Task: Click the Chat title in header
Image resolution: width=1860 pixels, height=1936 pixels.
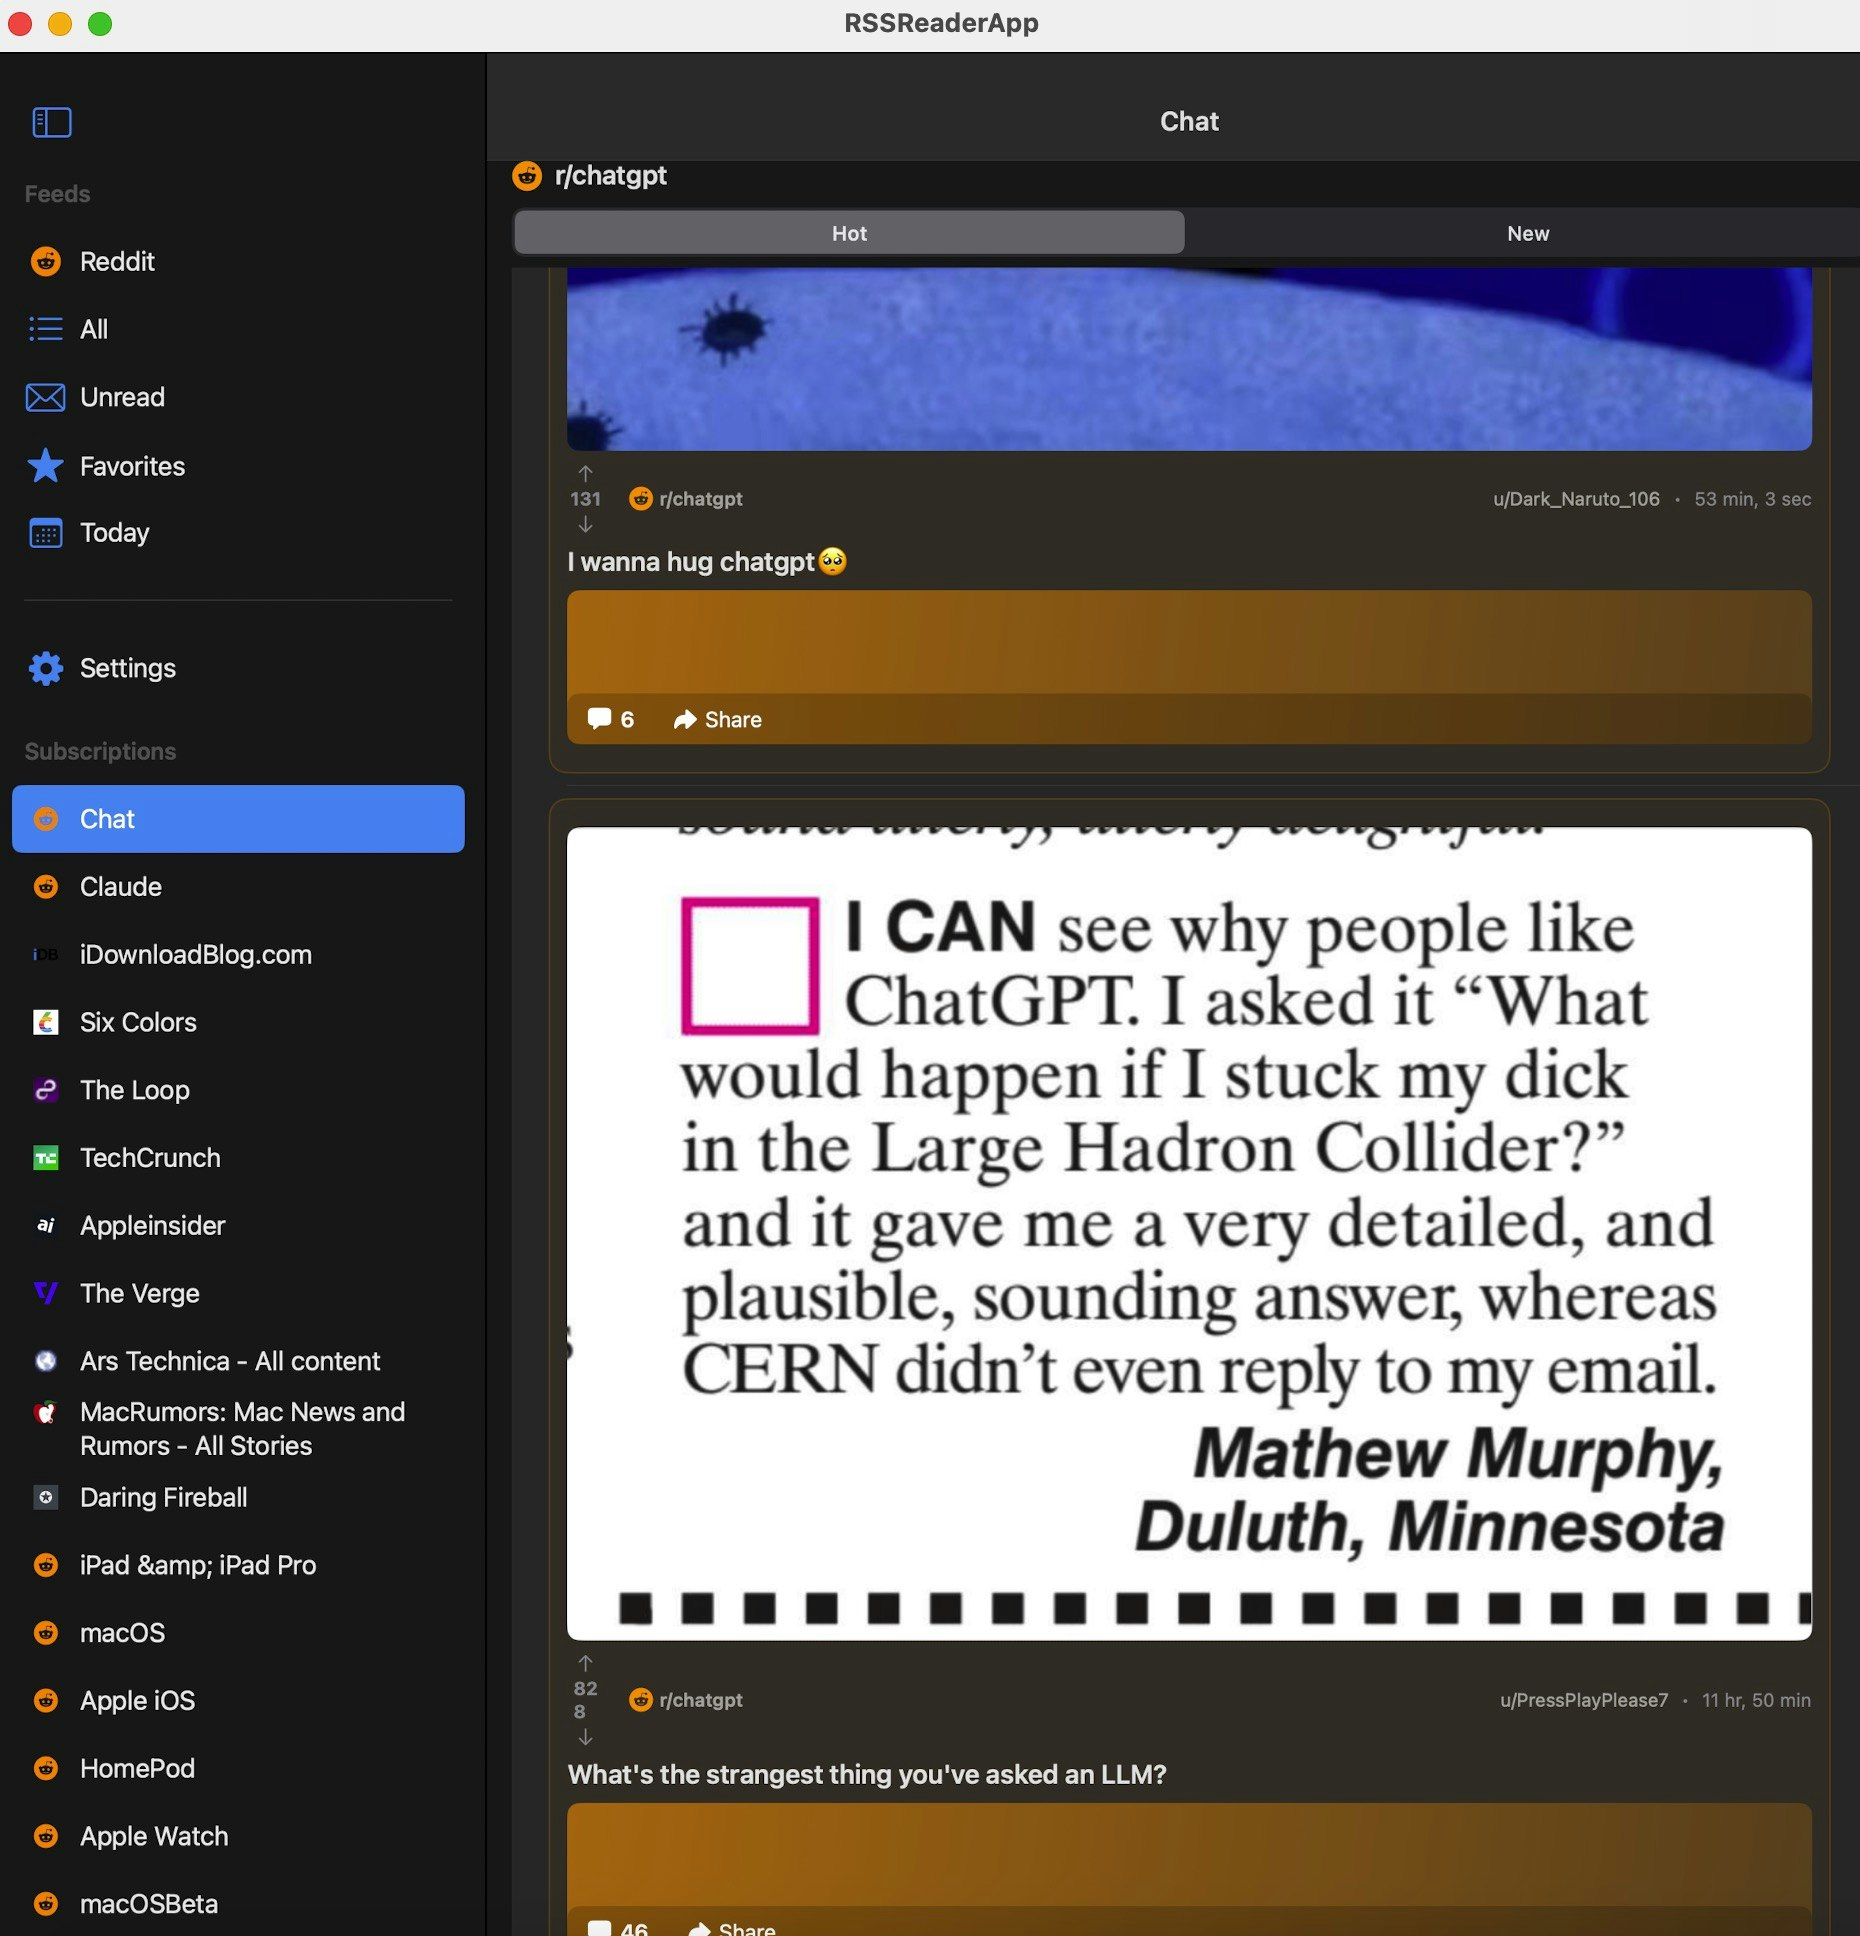Action: [x=1189, y=122]
